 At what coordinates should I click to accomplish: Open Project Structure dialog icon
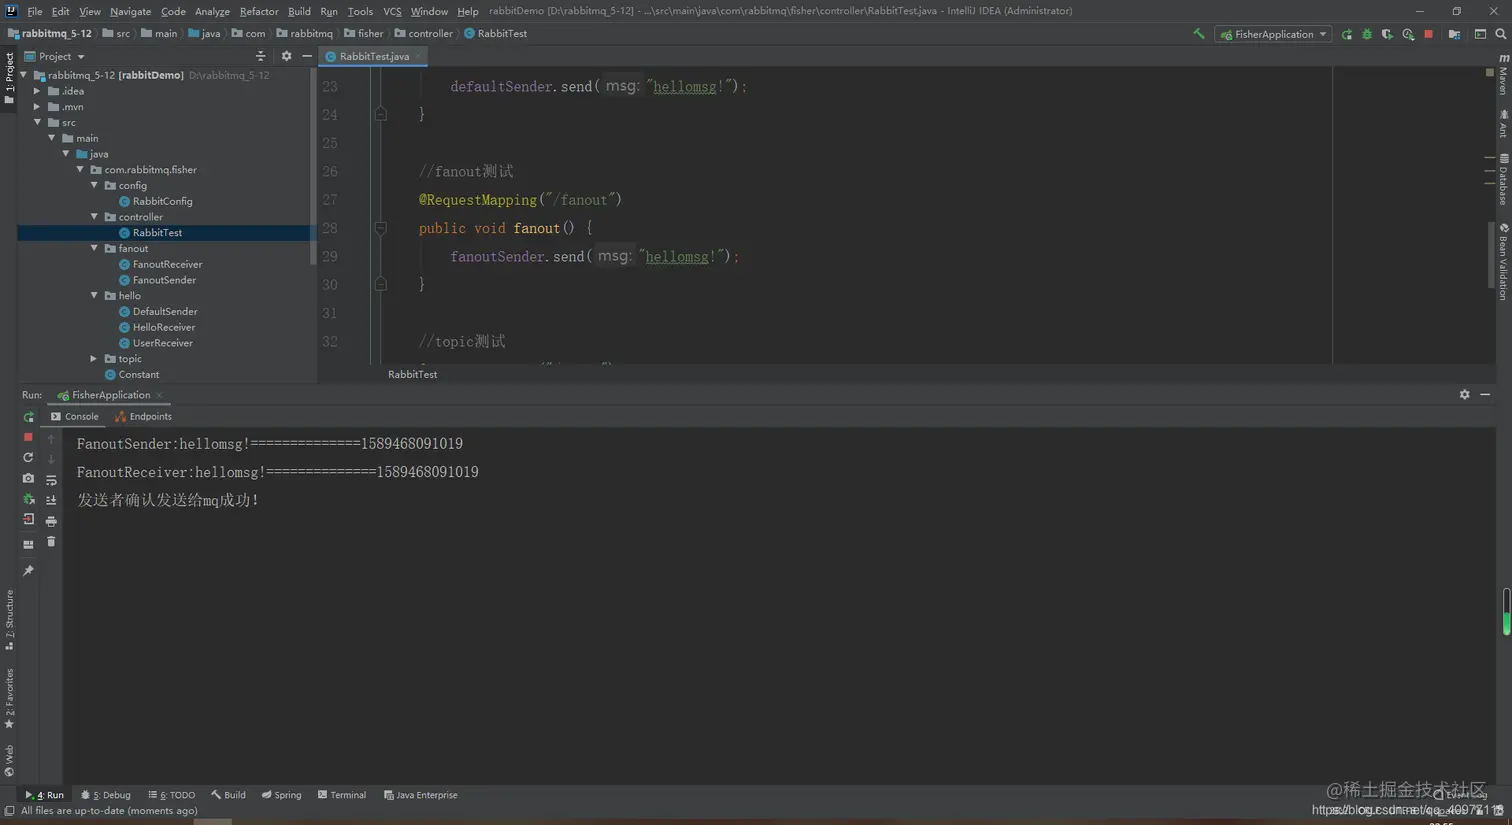[1454, 34]
